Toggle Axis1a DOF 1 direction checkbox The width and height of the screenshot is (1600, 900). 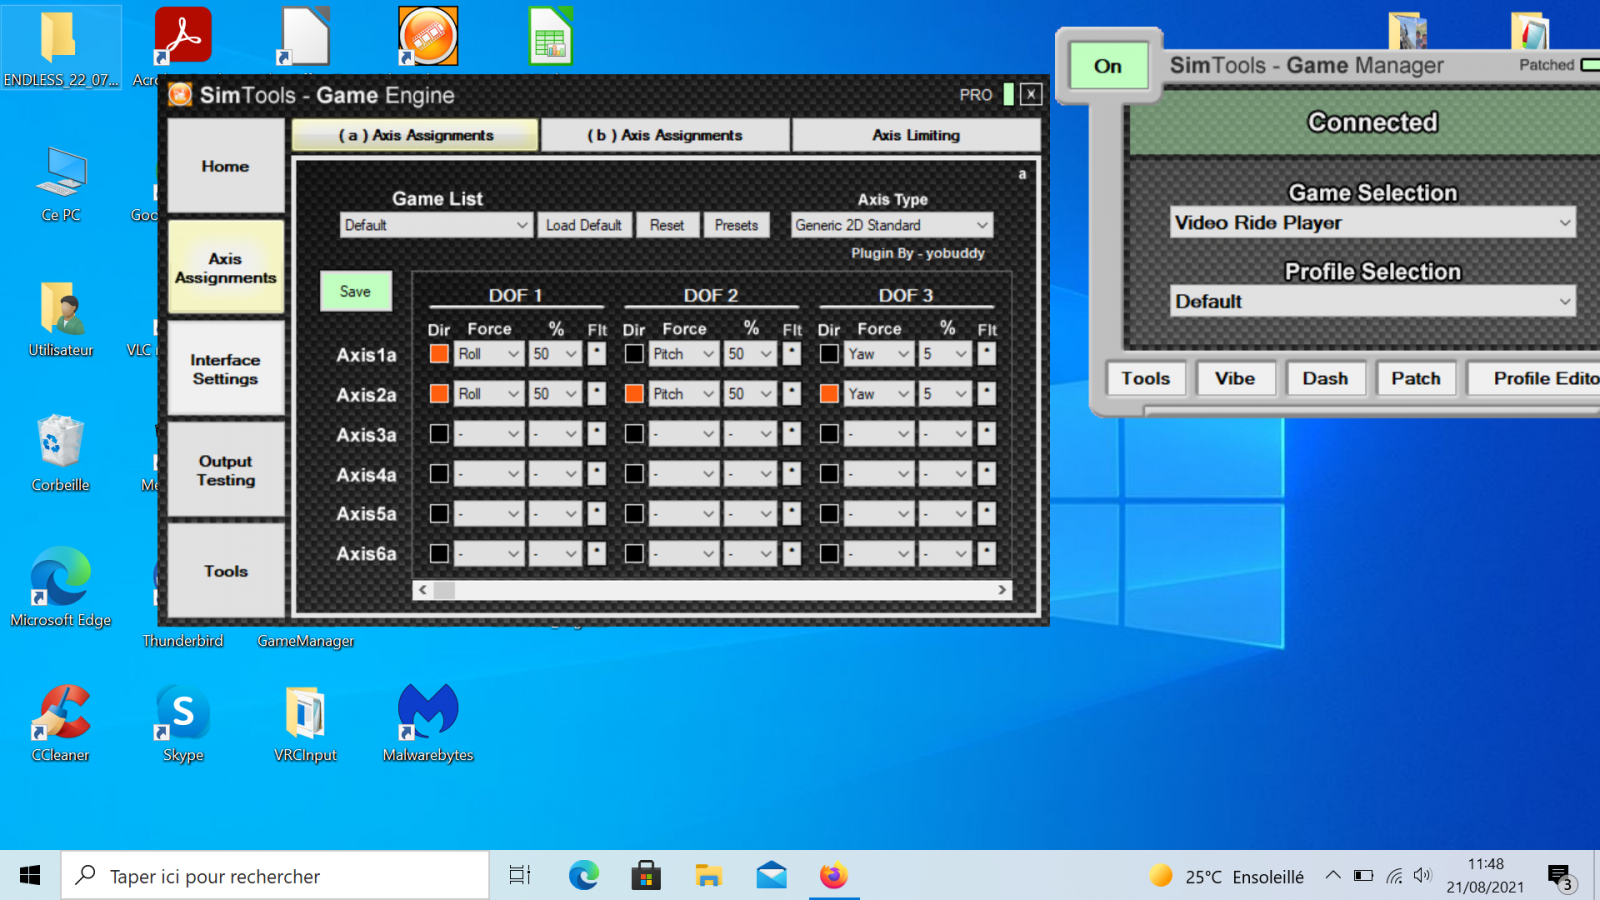[439, 354]
